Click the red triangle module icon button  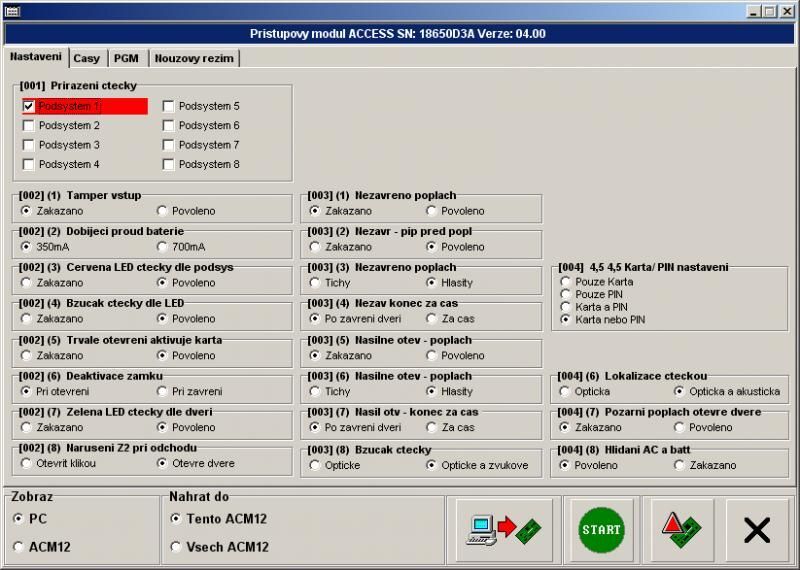tap(682, 530)
